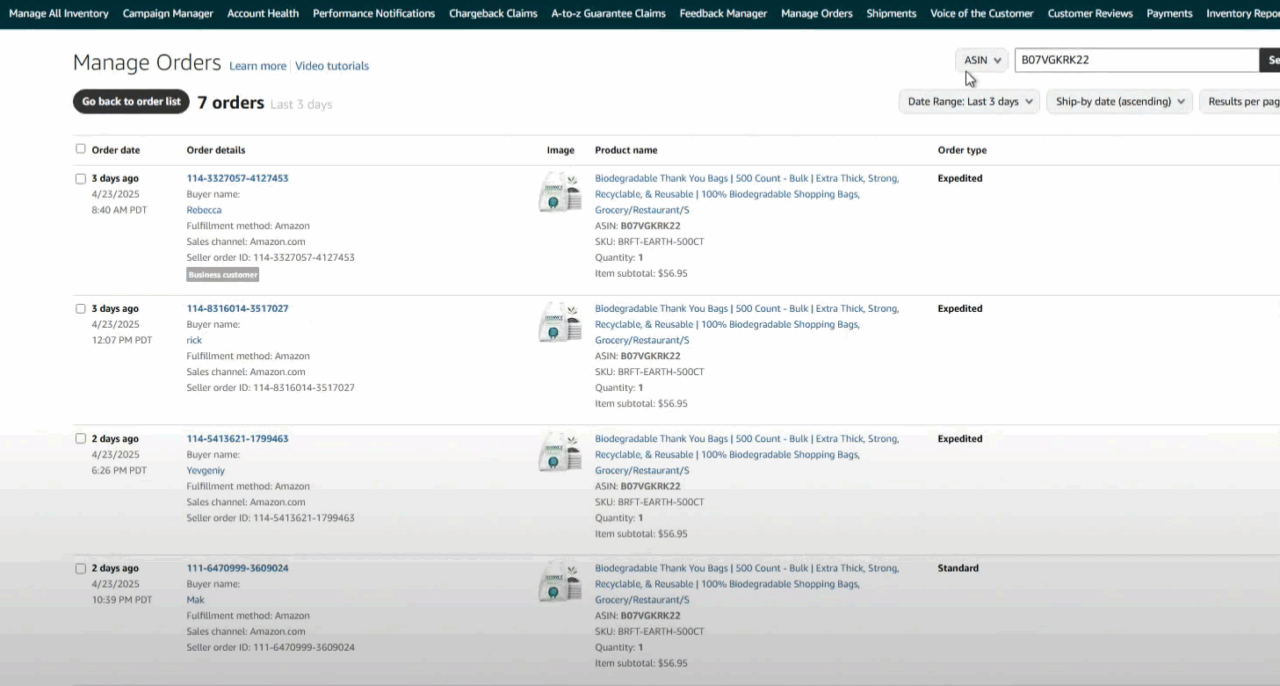Check order 114-8316014-3517027 checkbox
1280x686 pixels.
[x=81, y=309]
